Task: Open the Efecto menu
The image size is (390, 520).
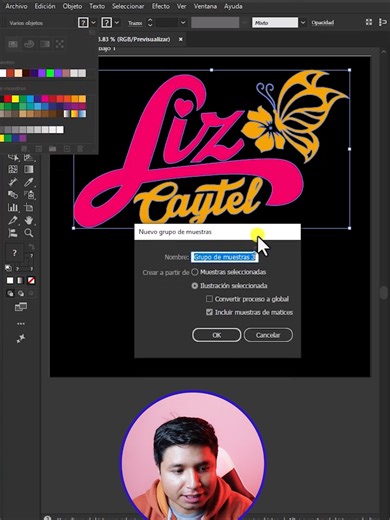Action: 161,6
